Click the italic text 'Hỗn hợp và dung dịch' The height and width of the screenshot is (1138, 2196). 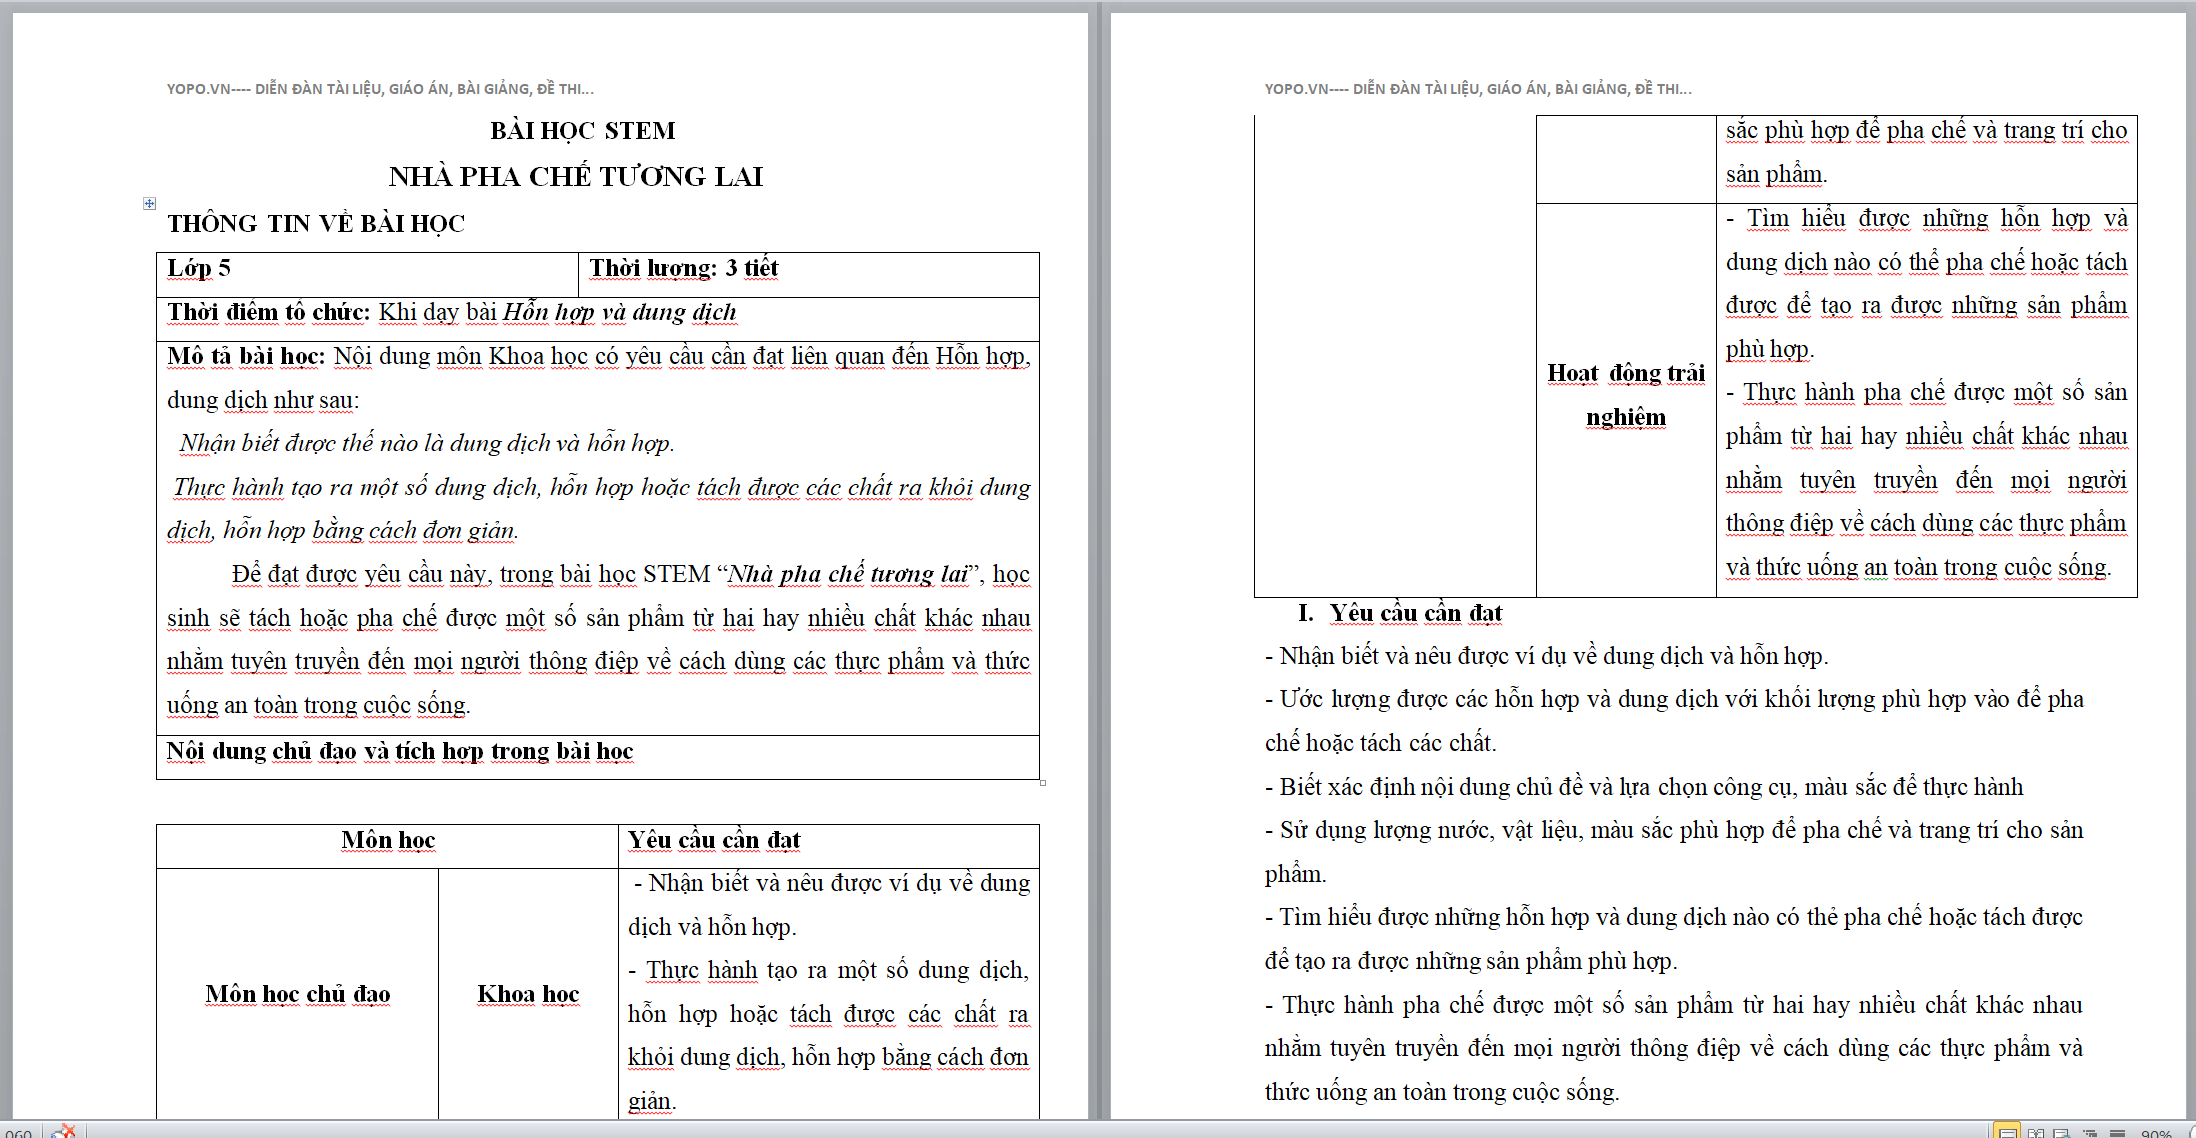coord(619,312)
